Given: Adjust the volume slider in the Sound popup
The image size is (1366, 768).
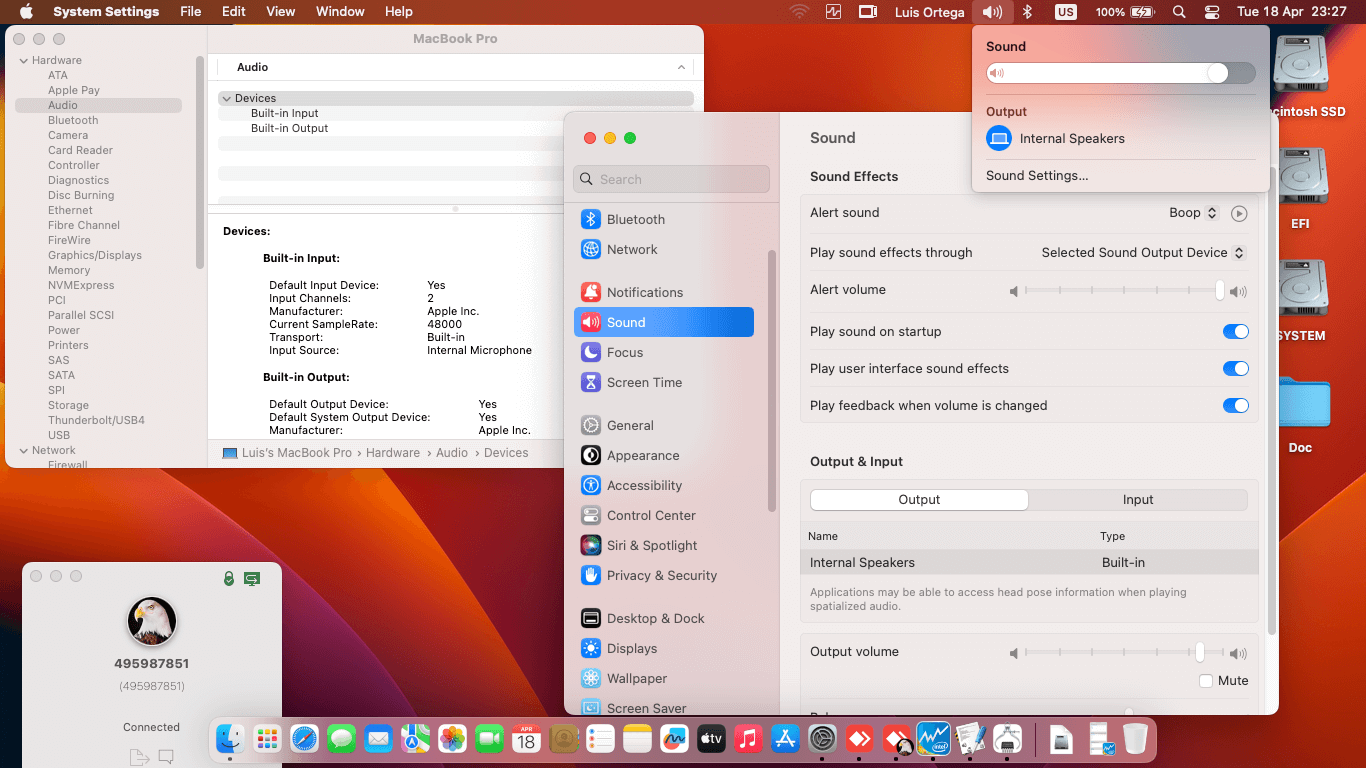Looking at the screenshot, I should 1120,73.
